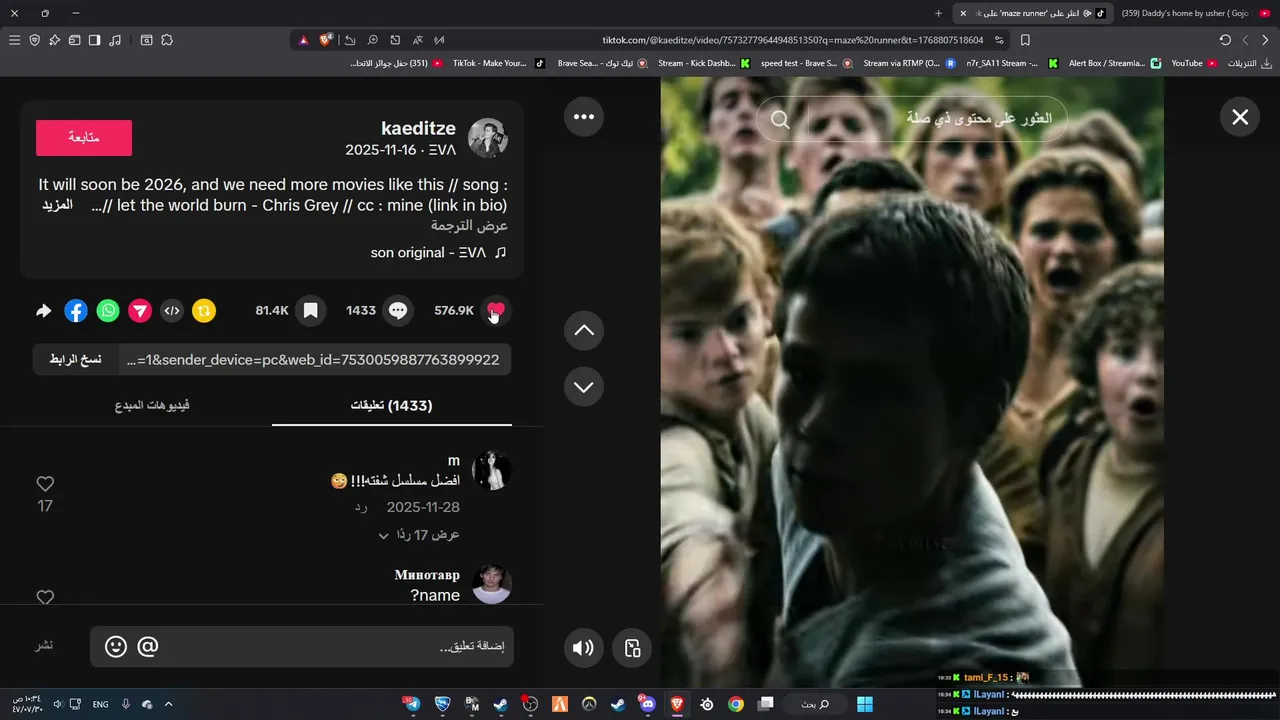Open the YouTube bookmark
The height and width of the screenshot is (720, 1280).
1194,63
